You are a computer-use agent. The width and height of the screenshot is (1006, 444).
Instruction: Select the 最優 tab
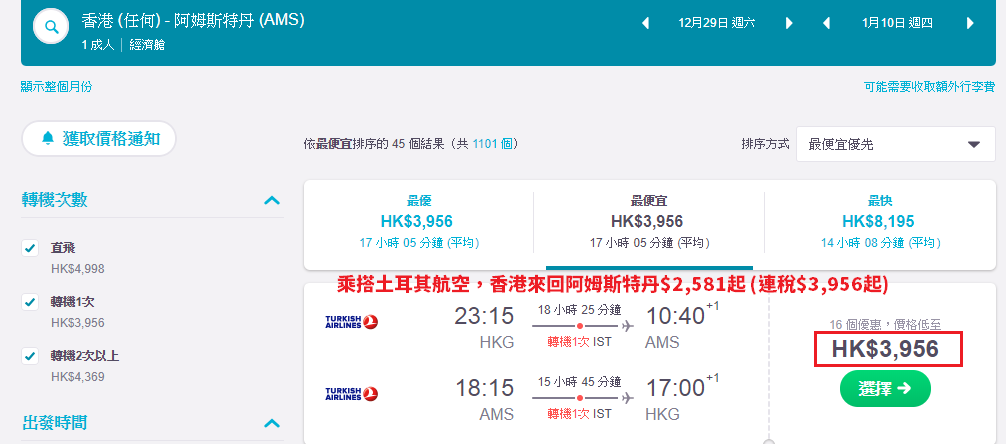point(418,225)
